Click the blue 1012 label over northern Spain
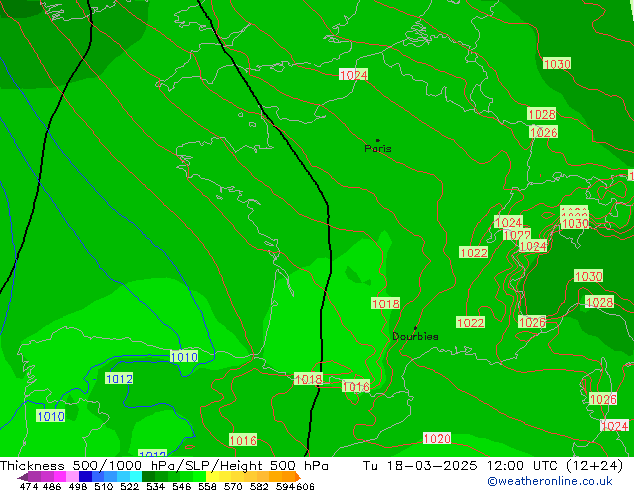634x490 pixels. click(119, 379)
